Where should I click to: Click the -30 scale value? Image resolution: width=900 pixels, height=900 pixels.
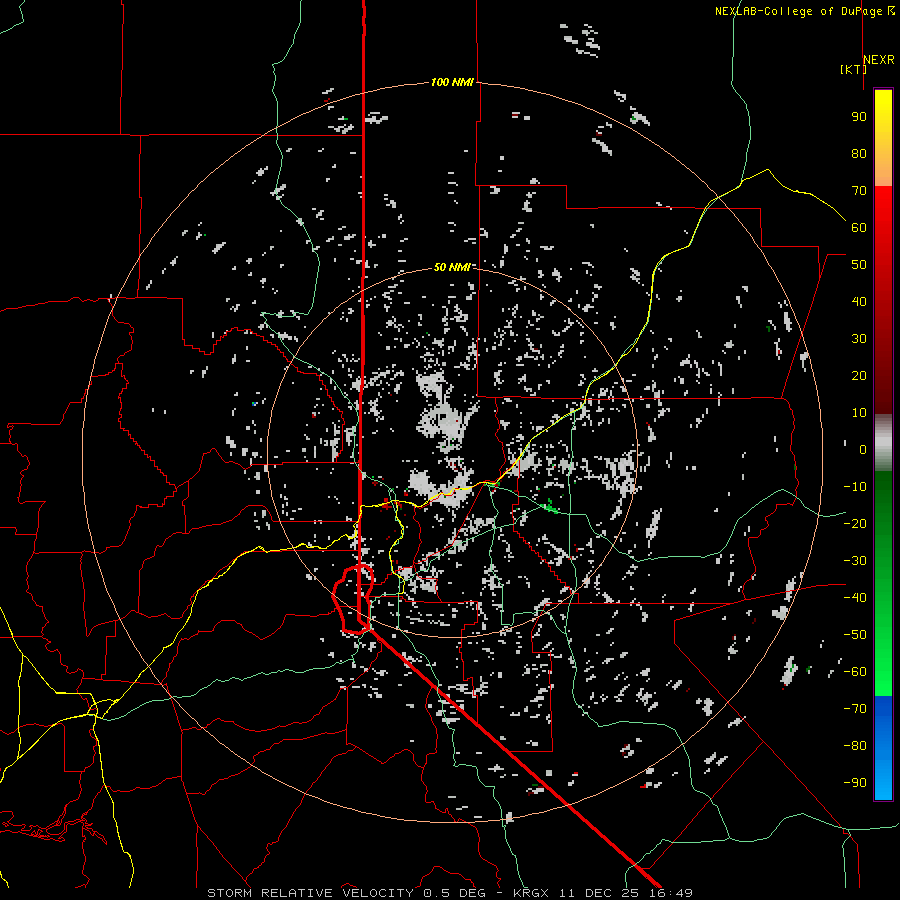pos(855,561)
